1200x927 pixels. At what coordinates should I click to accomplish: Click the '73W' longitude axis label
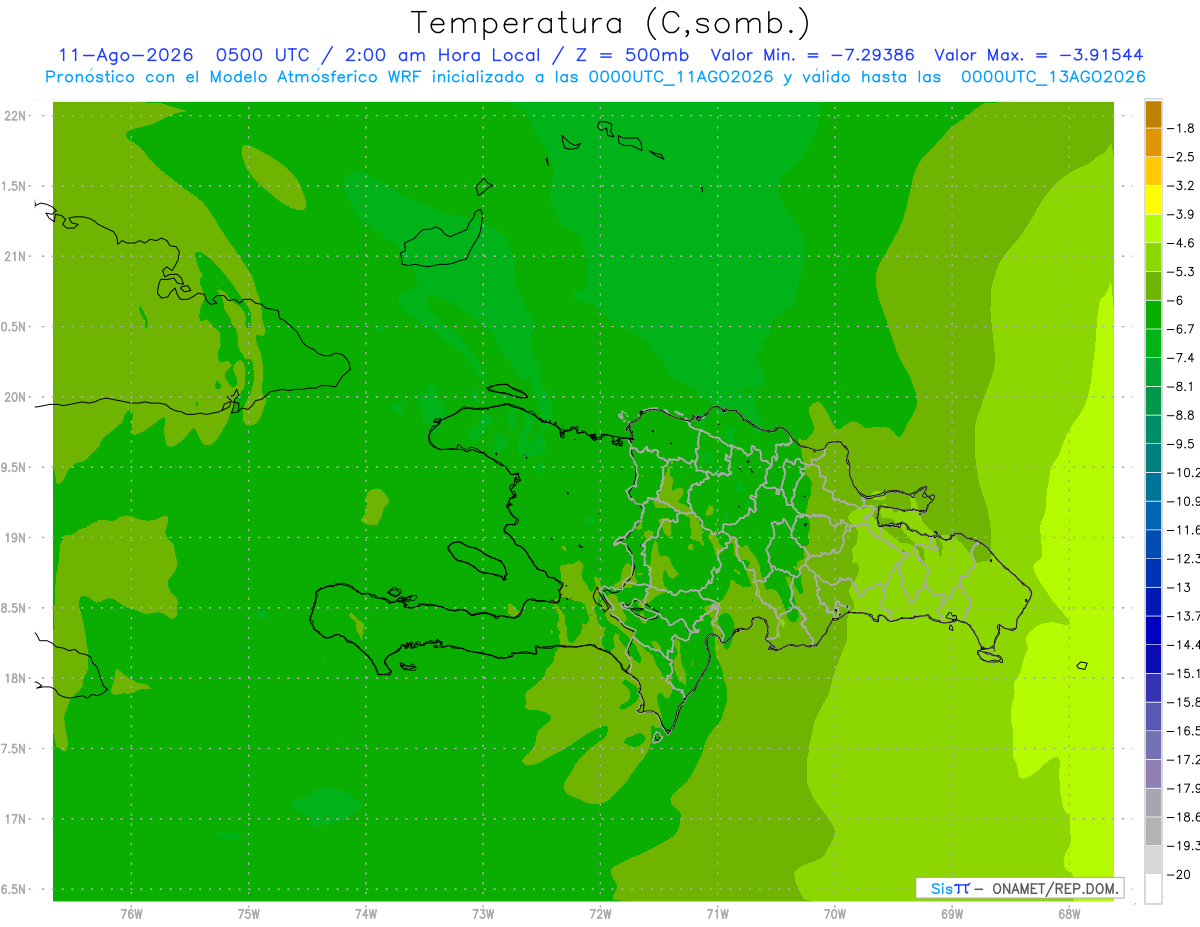pyautogui.click(x=483, y=913)
